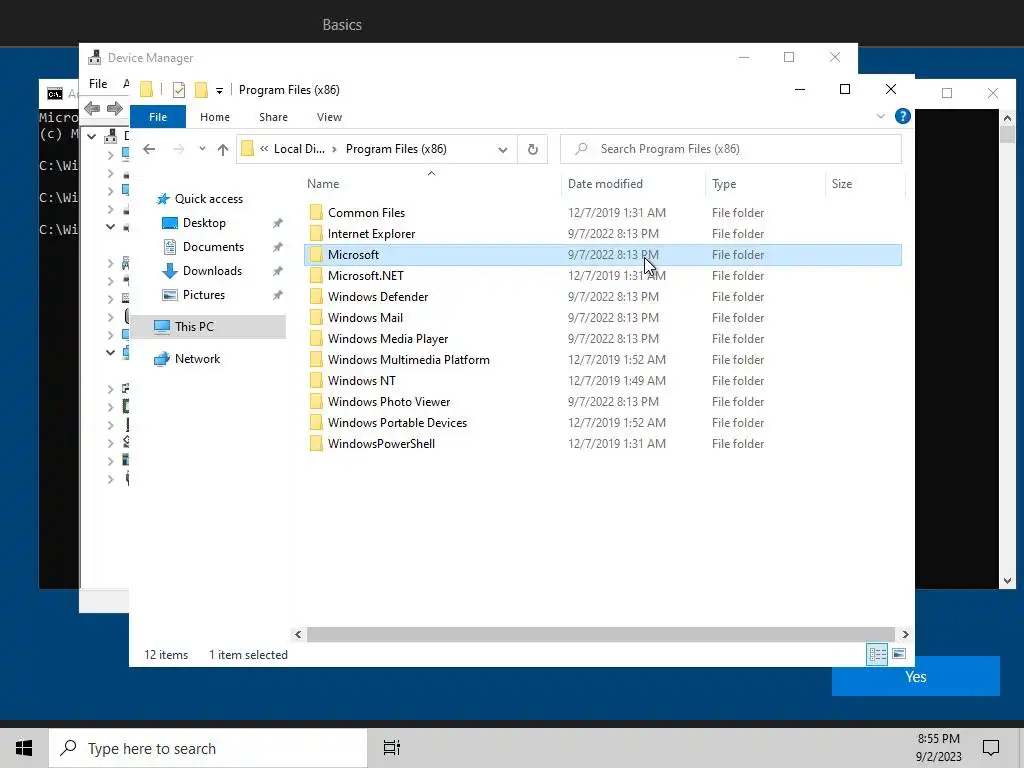Open the recent locations dropdown arrow

point(202,149)
